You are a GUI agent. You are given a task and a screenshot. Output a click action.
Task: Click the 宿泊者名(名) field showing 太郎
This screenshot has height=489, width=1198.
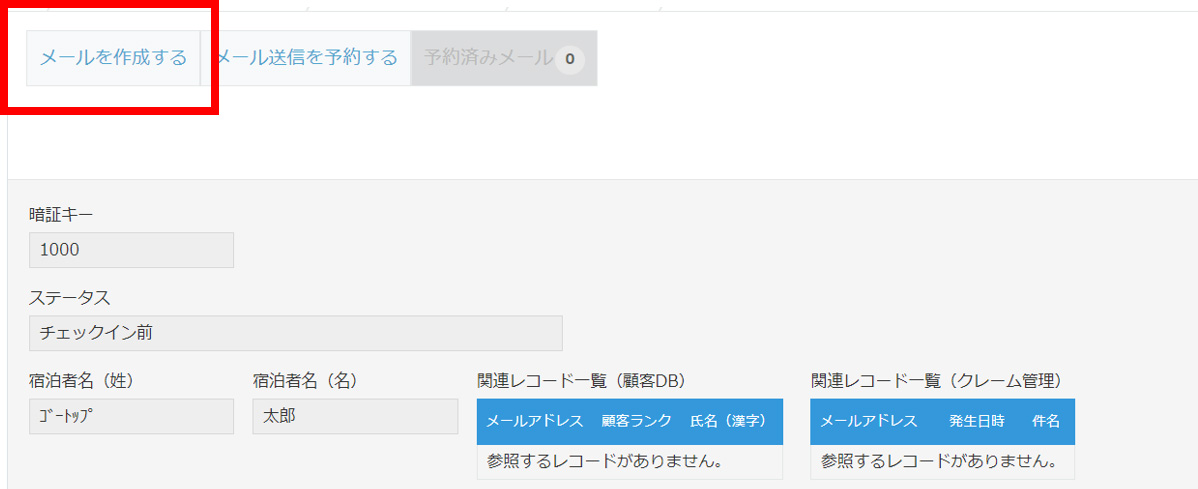[355, 416]
